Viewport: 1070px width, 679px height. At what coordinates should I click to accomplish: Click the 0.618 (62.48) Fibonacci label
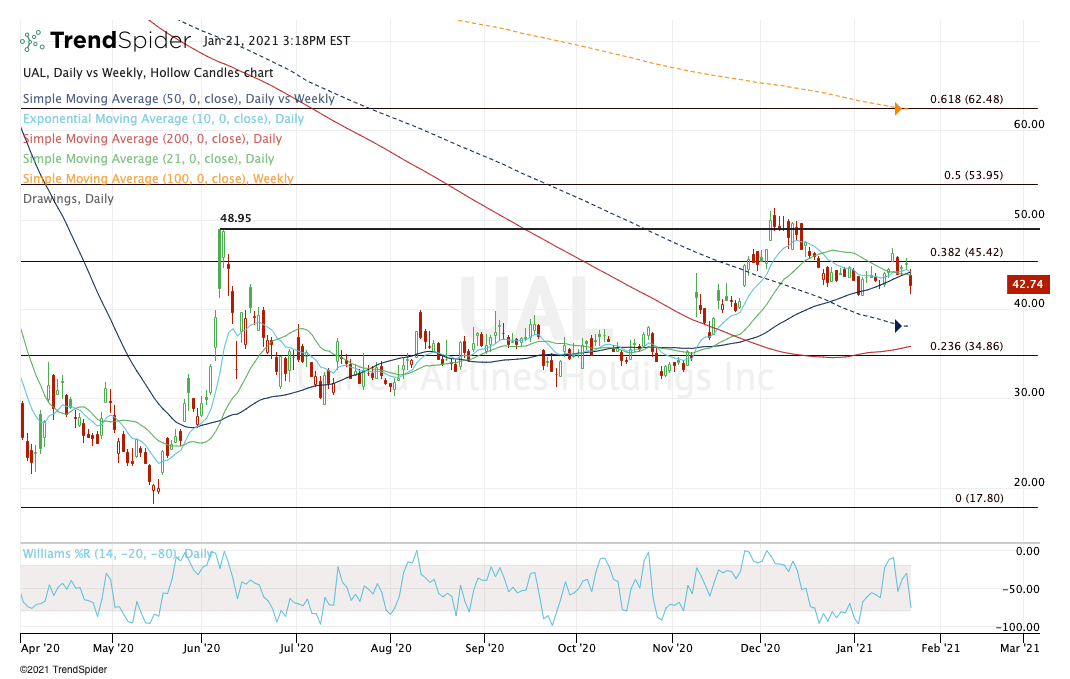click(966, 99)
